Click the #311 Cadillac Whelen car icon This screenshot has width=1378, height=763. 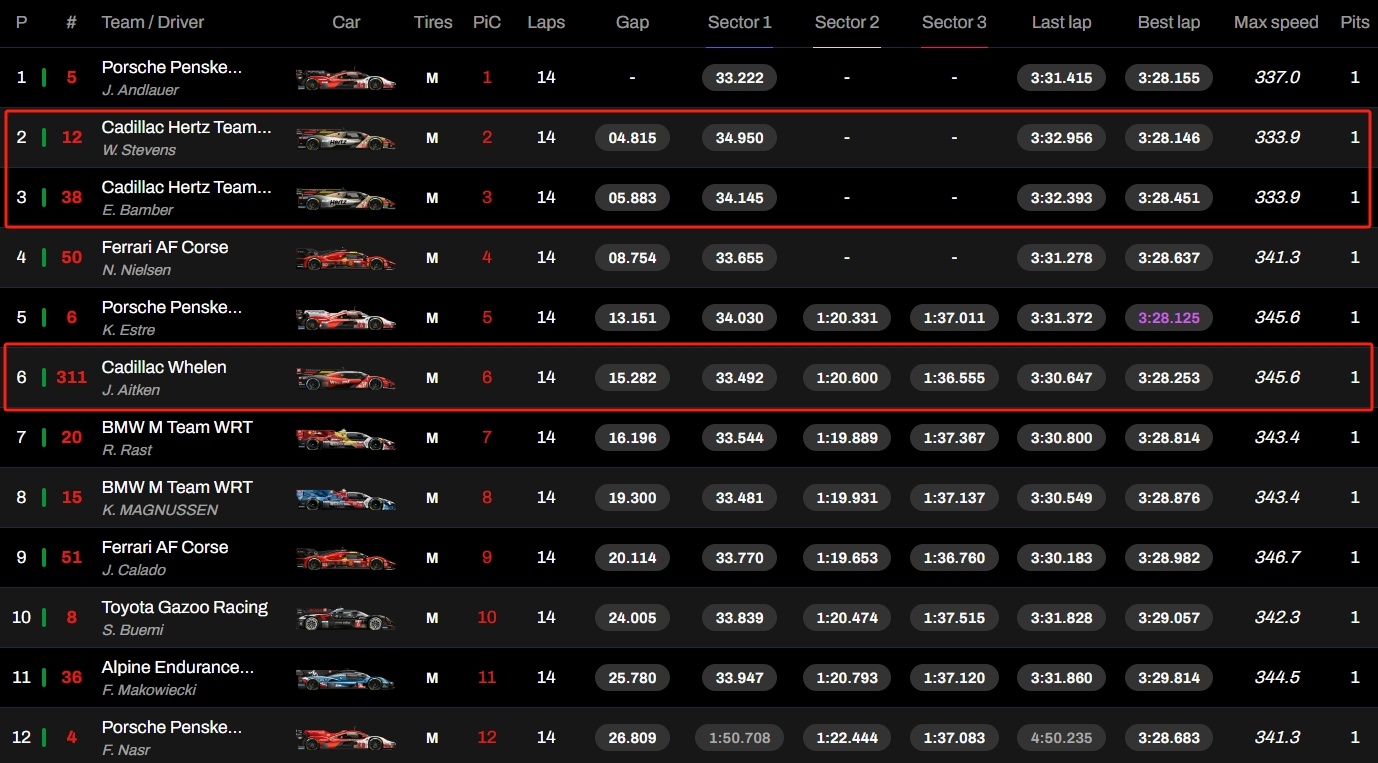[346, 378]
